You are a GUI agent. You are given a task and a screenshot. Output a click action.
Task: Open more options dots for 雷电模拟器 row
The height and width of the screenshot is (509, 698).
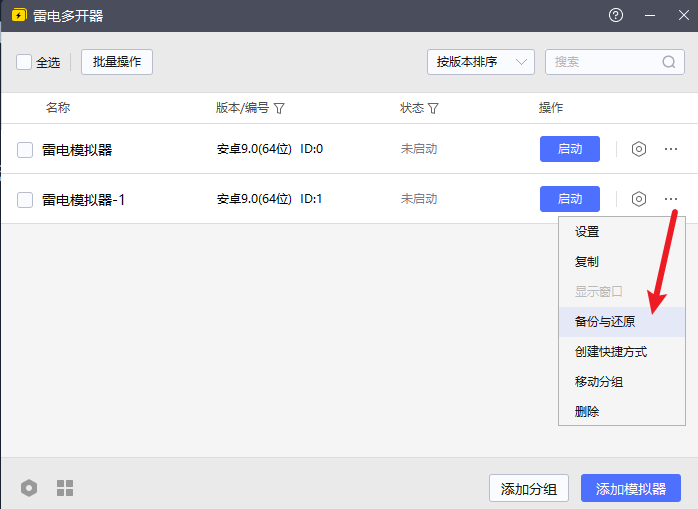click(671, 149)
